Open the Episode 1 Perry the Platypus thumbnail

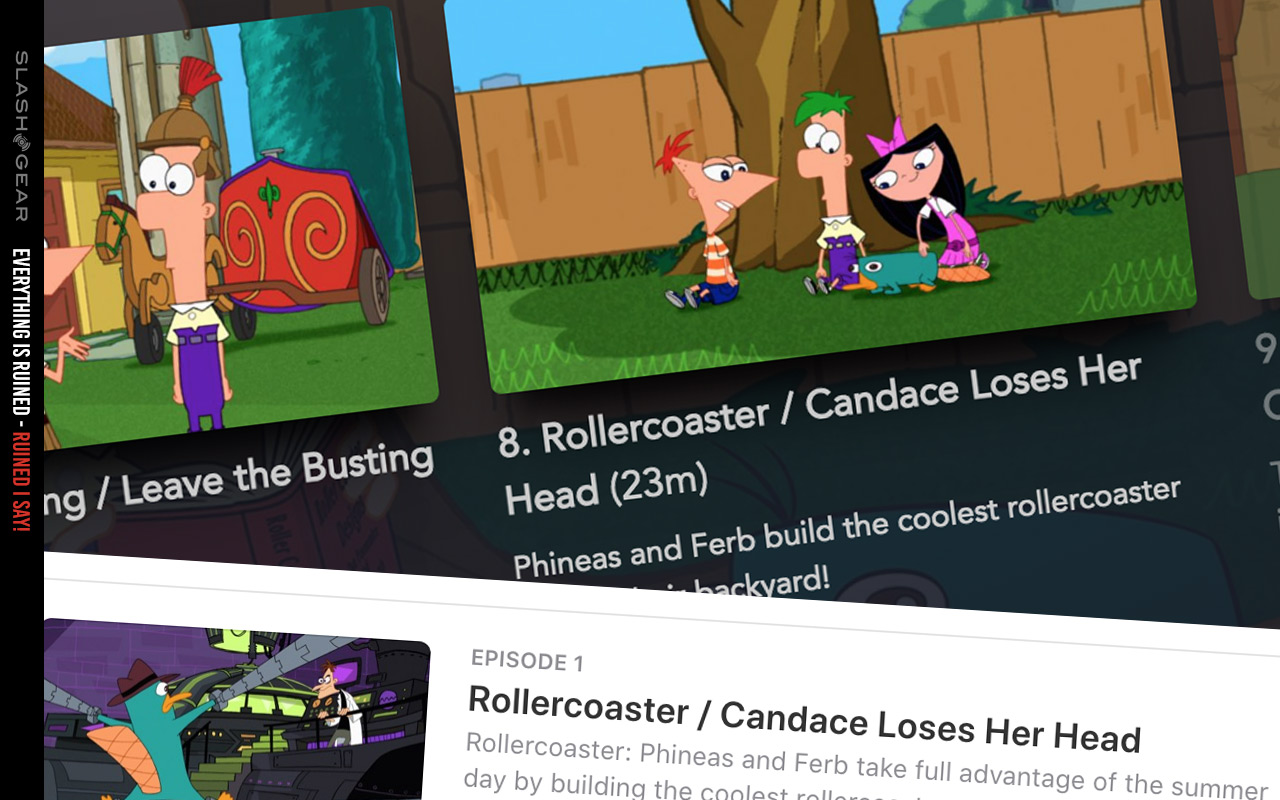237,712
